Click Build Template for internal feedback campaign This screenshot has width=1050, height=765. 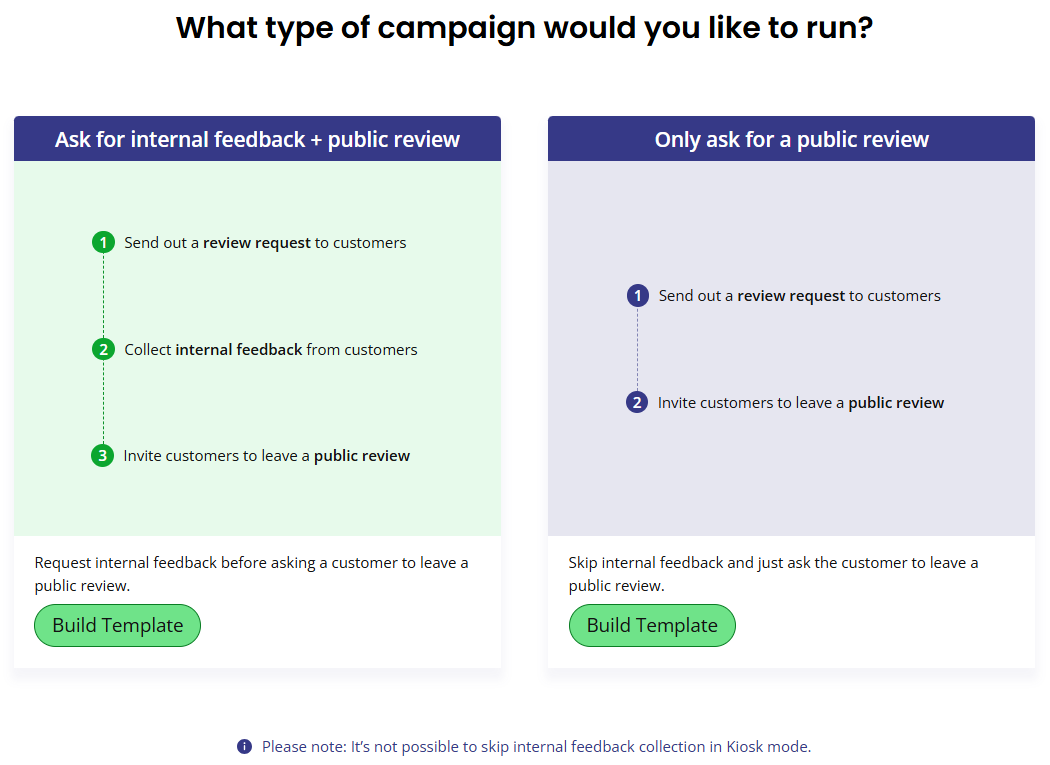[117, 625]
